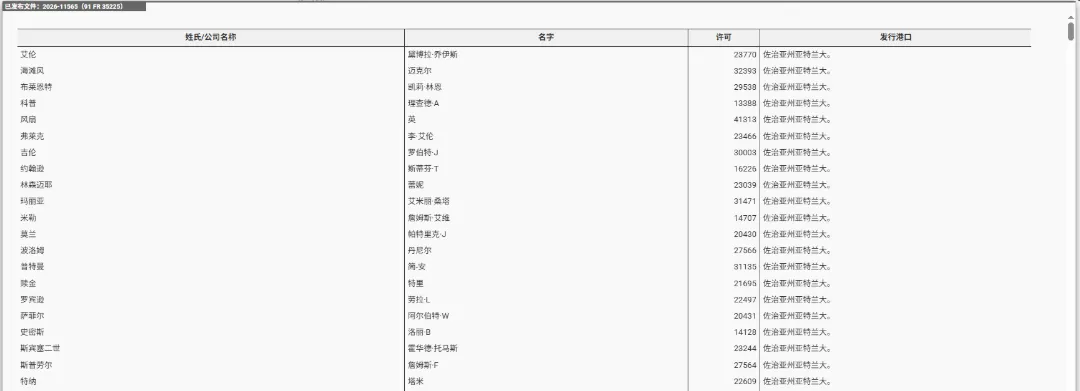Click license number 20430

click(745, 234)
